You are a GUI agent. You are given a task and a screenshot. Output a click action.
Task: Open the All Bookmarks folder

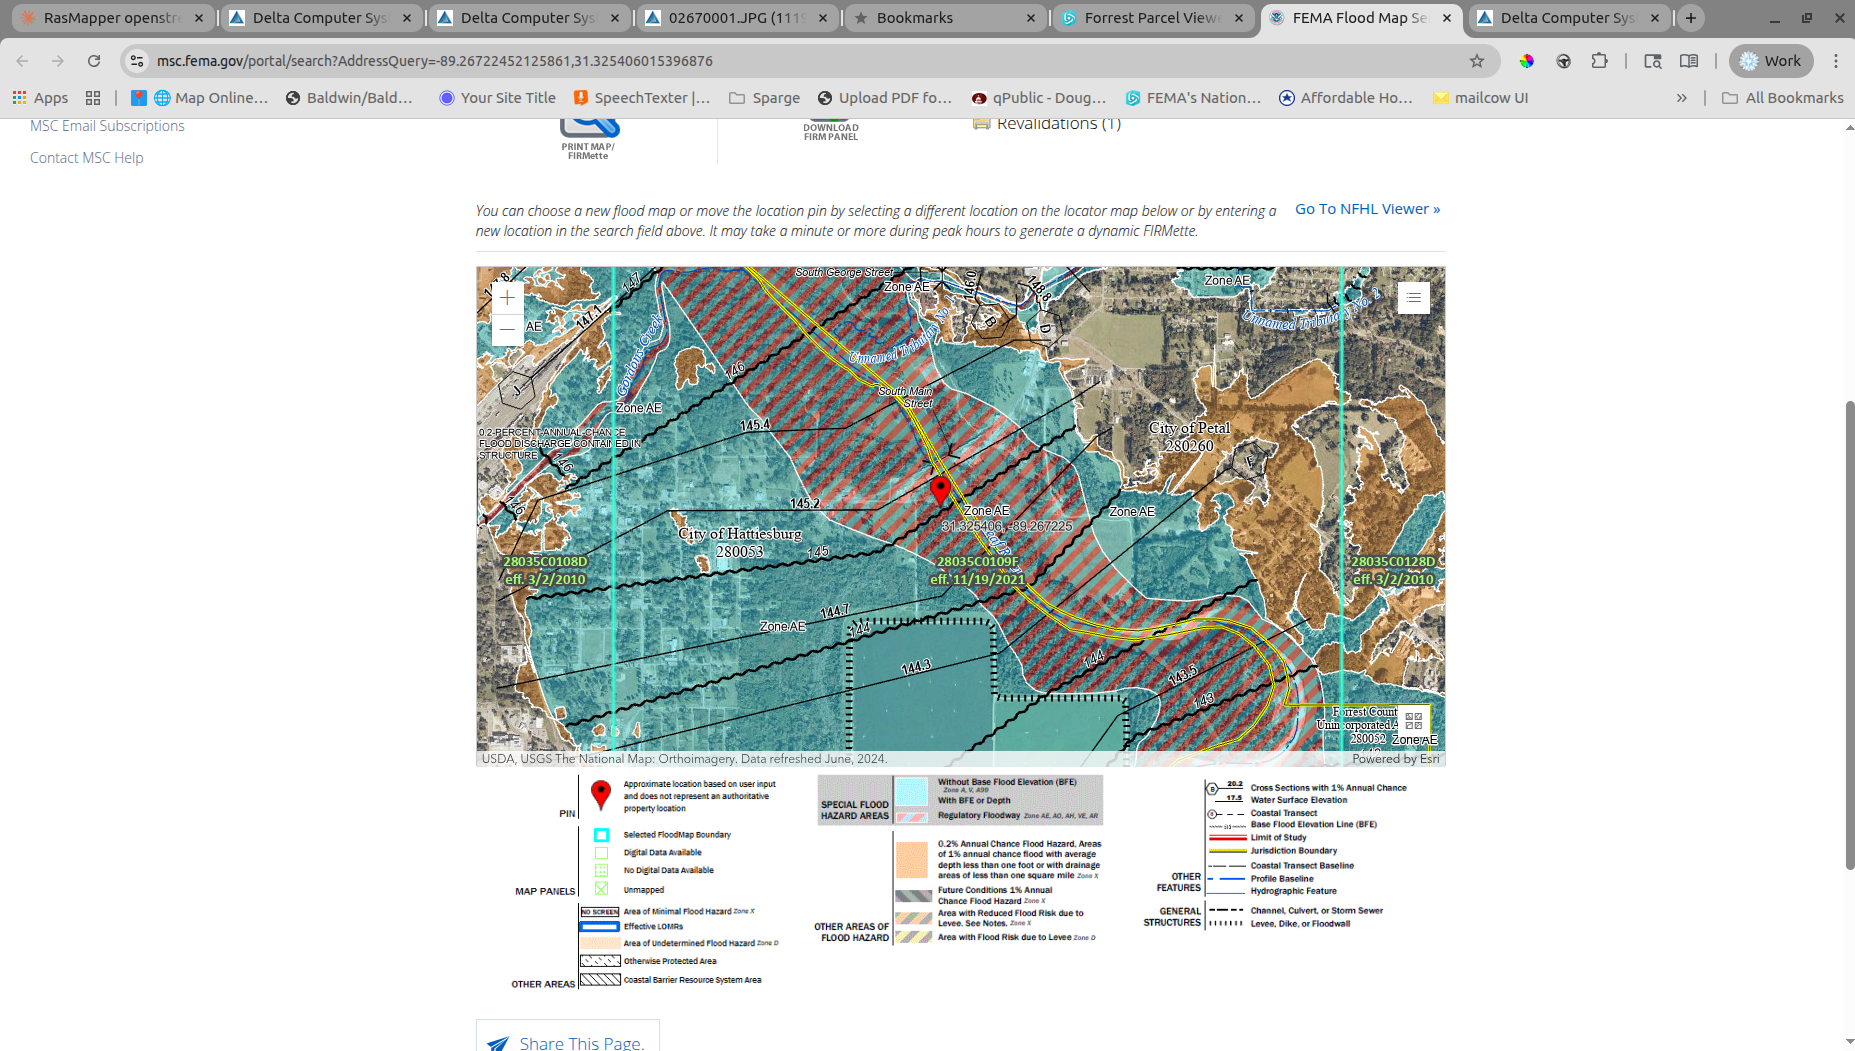click(x=1783, y=97)
